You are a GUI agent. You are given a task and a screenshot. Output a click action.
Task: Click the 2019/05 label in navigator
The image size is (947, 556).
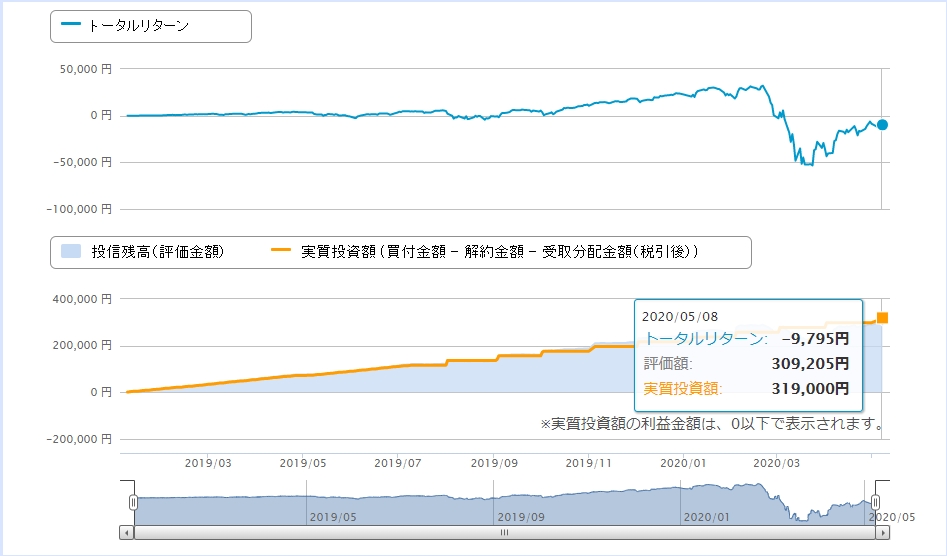pos(333,517)
